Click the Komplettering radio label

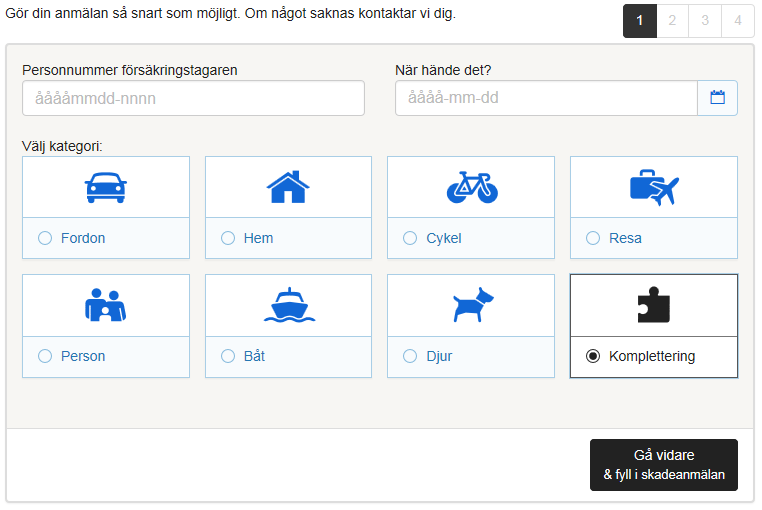pyautogui.click(x=651, y=356)
